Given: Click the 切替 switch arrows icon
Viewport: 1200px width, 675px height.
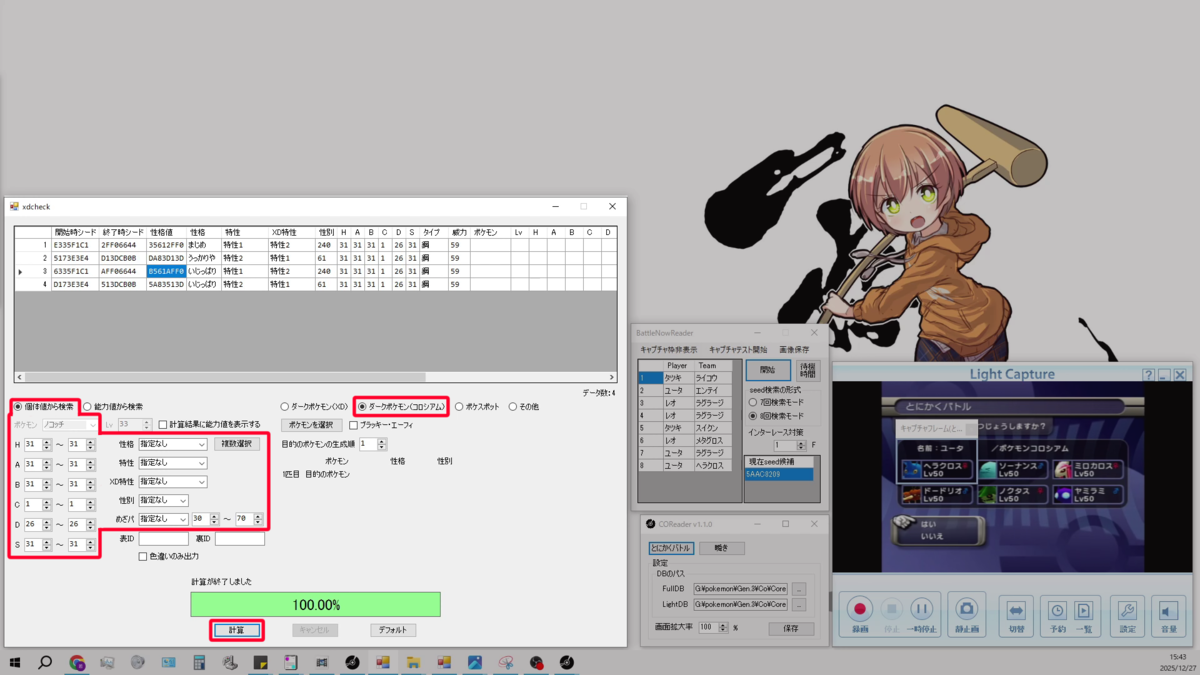Looking at the screenshot, I should point(1016,612).
